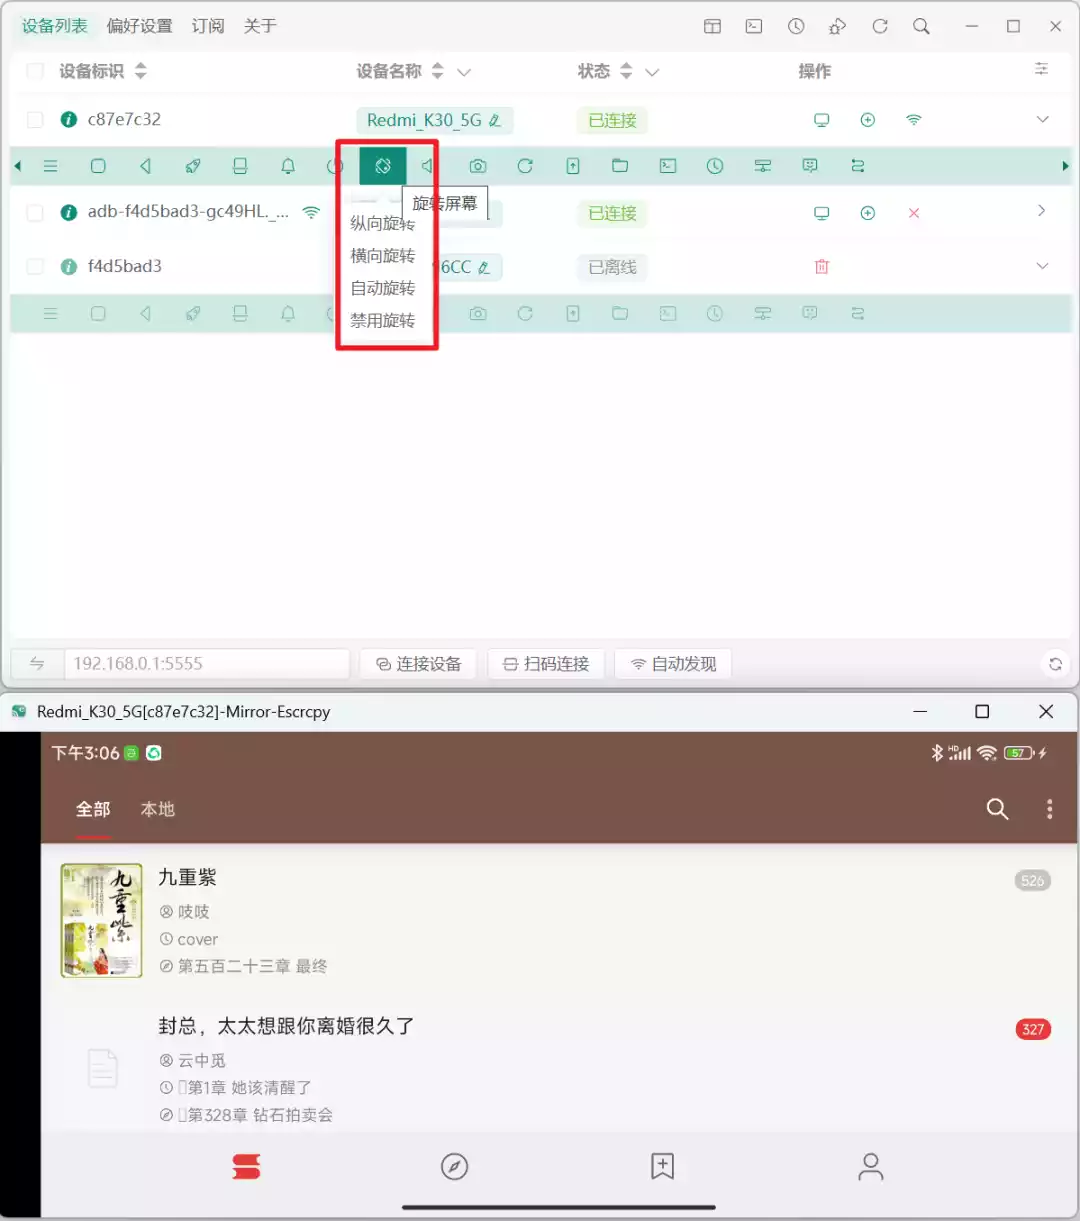Image resolution: width=1080 pixels, height=1221 pixels.
Task: Open book 封总，太太想跟你离婚很久了
Action: pos(286,1026)
